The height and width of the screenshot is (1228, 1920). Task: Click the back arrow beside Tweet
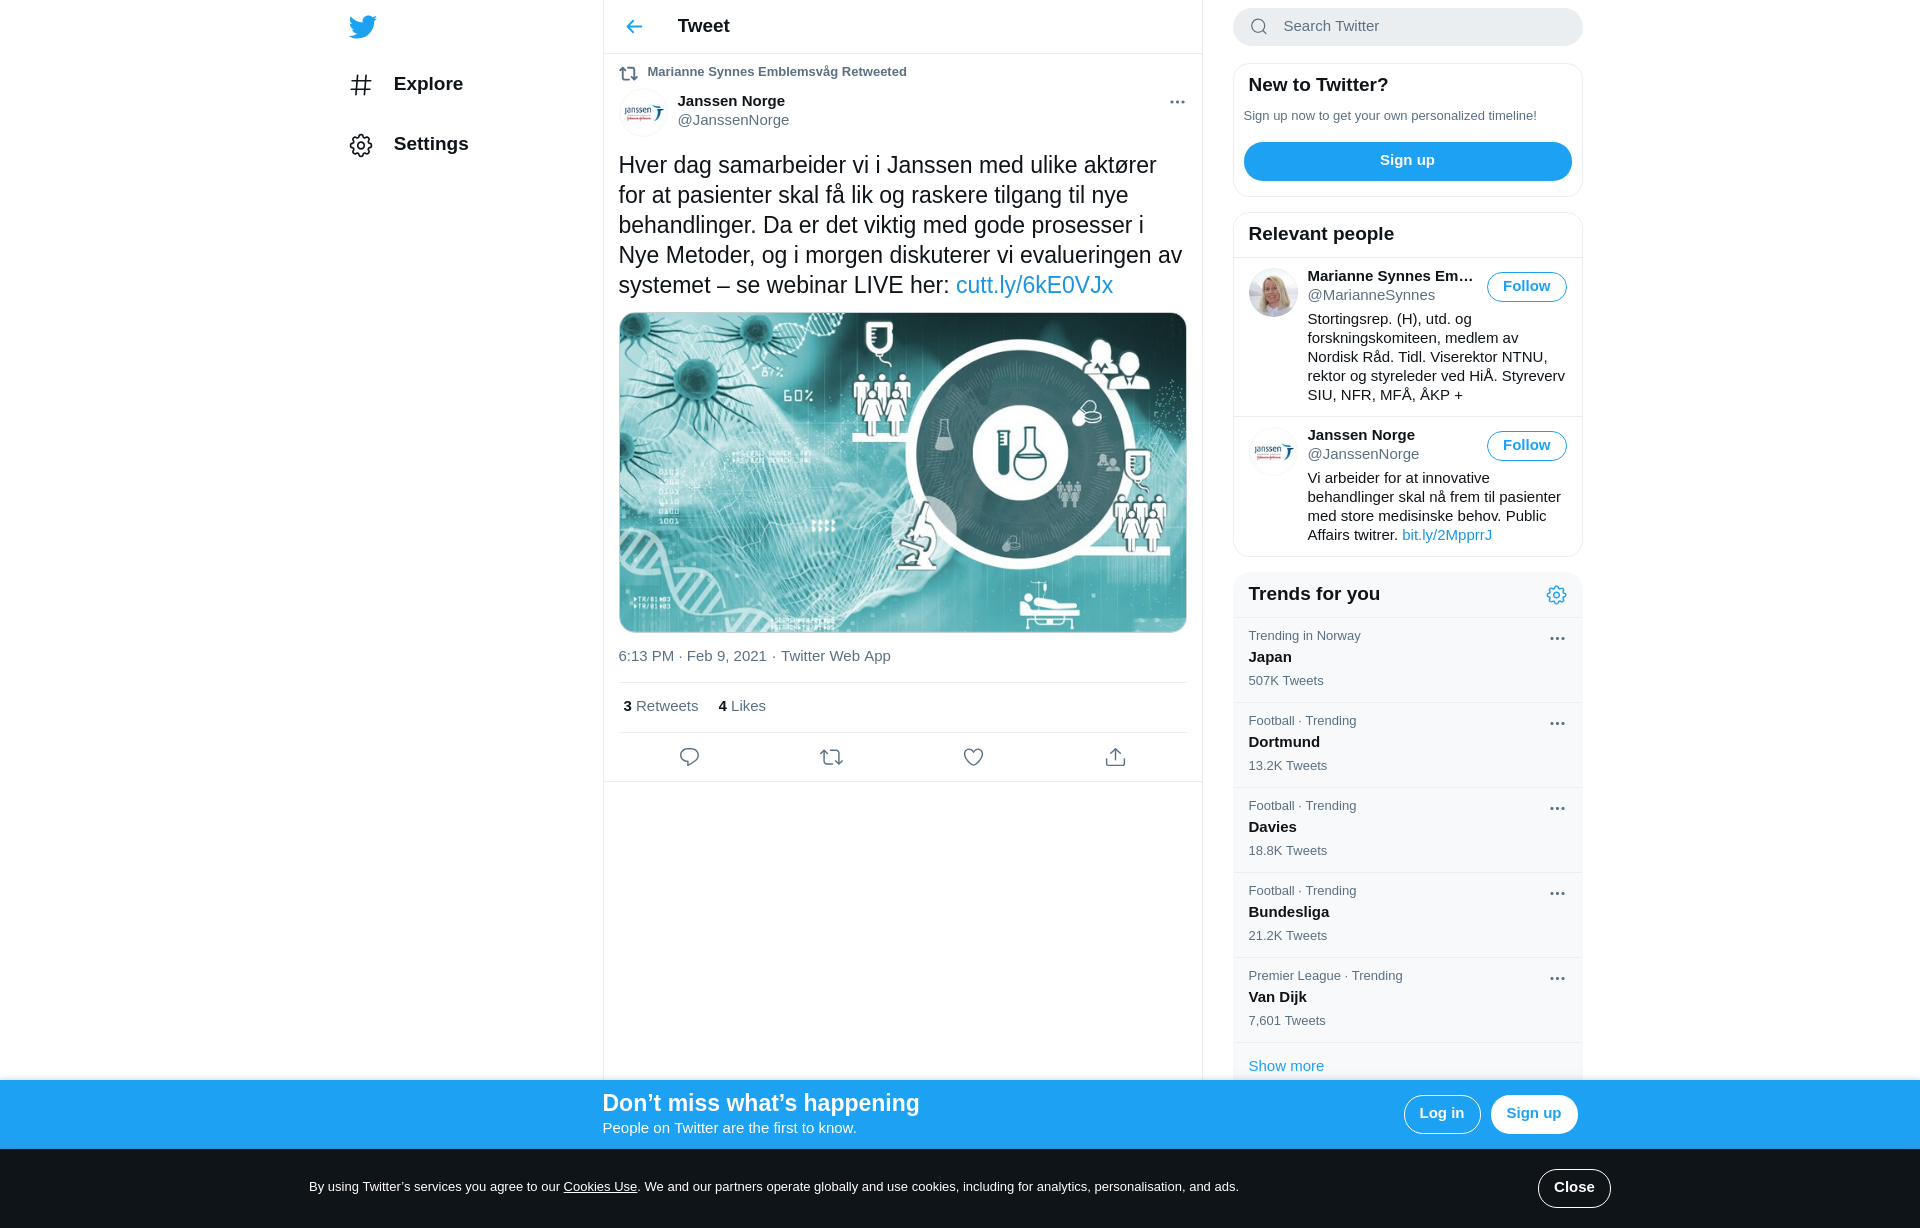pos(634,27)
